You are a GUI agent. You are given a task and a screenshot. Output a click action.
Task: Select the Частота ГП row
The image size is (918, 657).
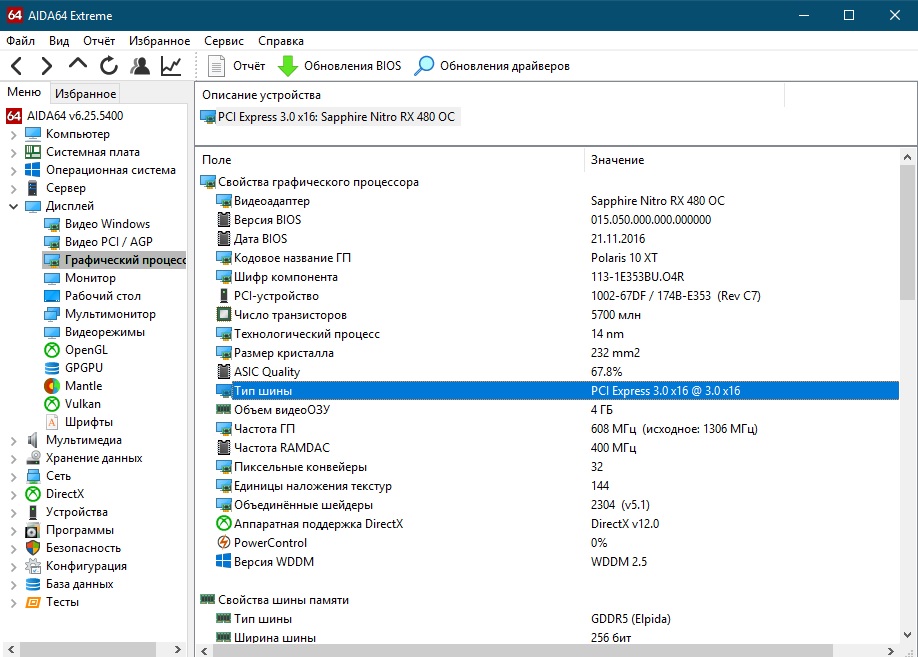click(x=557, y=429)
